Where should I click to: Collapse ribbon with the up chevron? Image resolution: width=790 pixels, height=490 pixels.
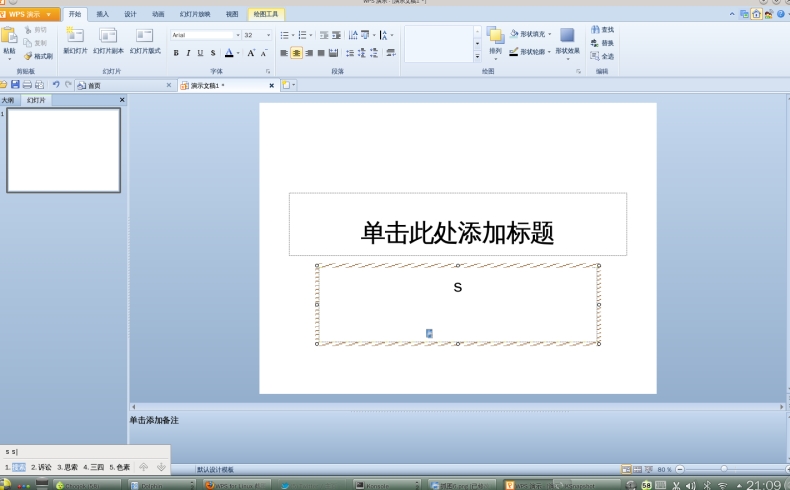[732, 14]
